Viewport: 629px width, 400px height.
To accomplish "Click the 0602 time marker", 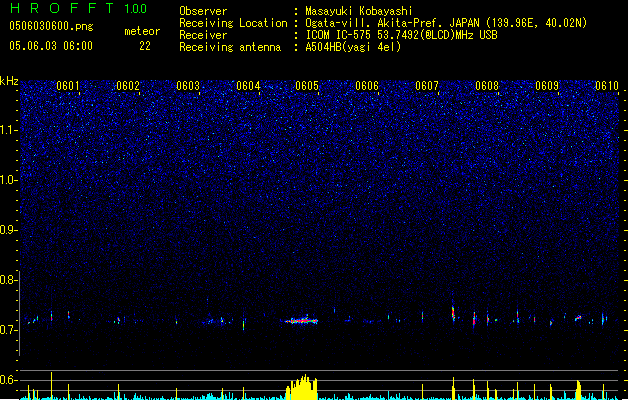I will tap(128, 86).
